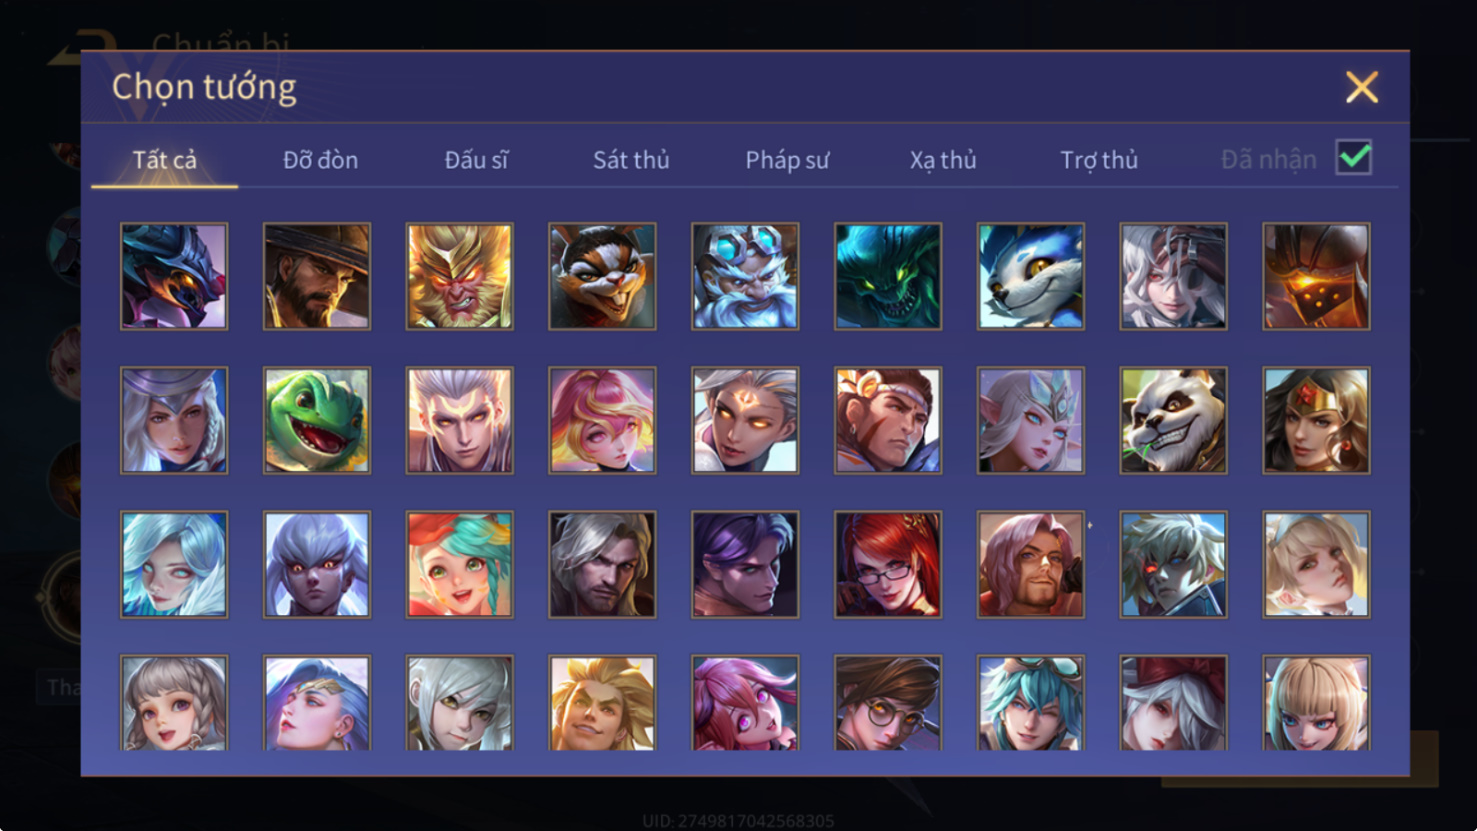Show the Sát thủ heroes tab

point(631,160)
